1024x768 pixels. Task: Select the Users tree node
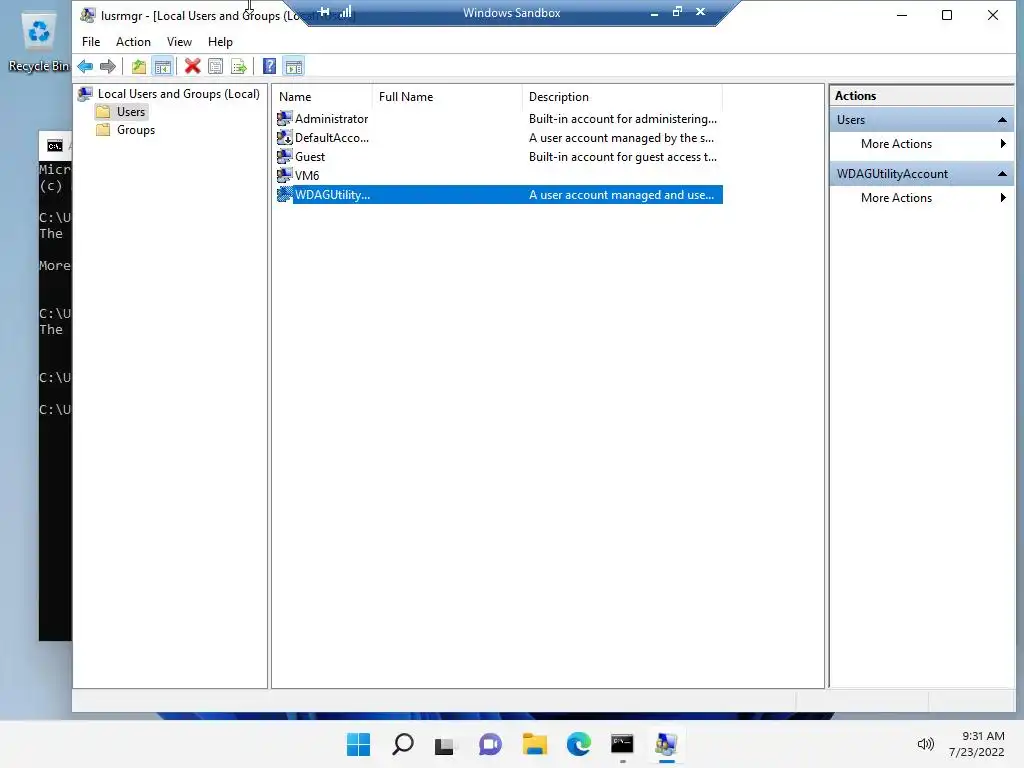[131, 112]
